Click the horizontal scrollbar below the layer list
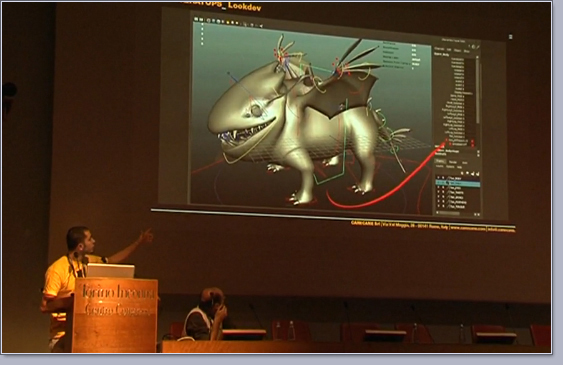Image resolution: width=563 pixels, height=365 pixels. 449,213
